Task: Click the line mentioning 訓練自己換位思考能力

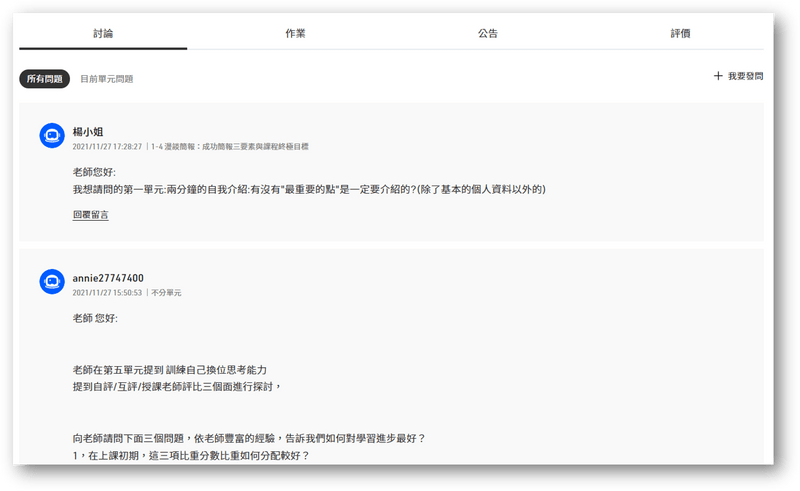Action: point(170,370)
